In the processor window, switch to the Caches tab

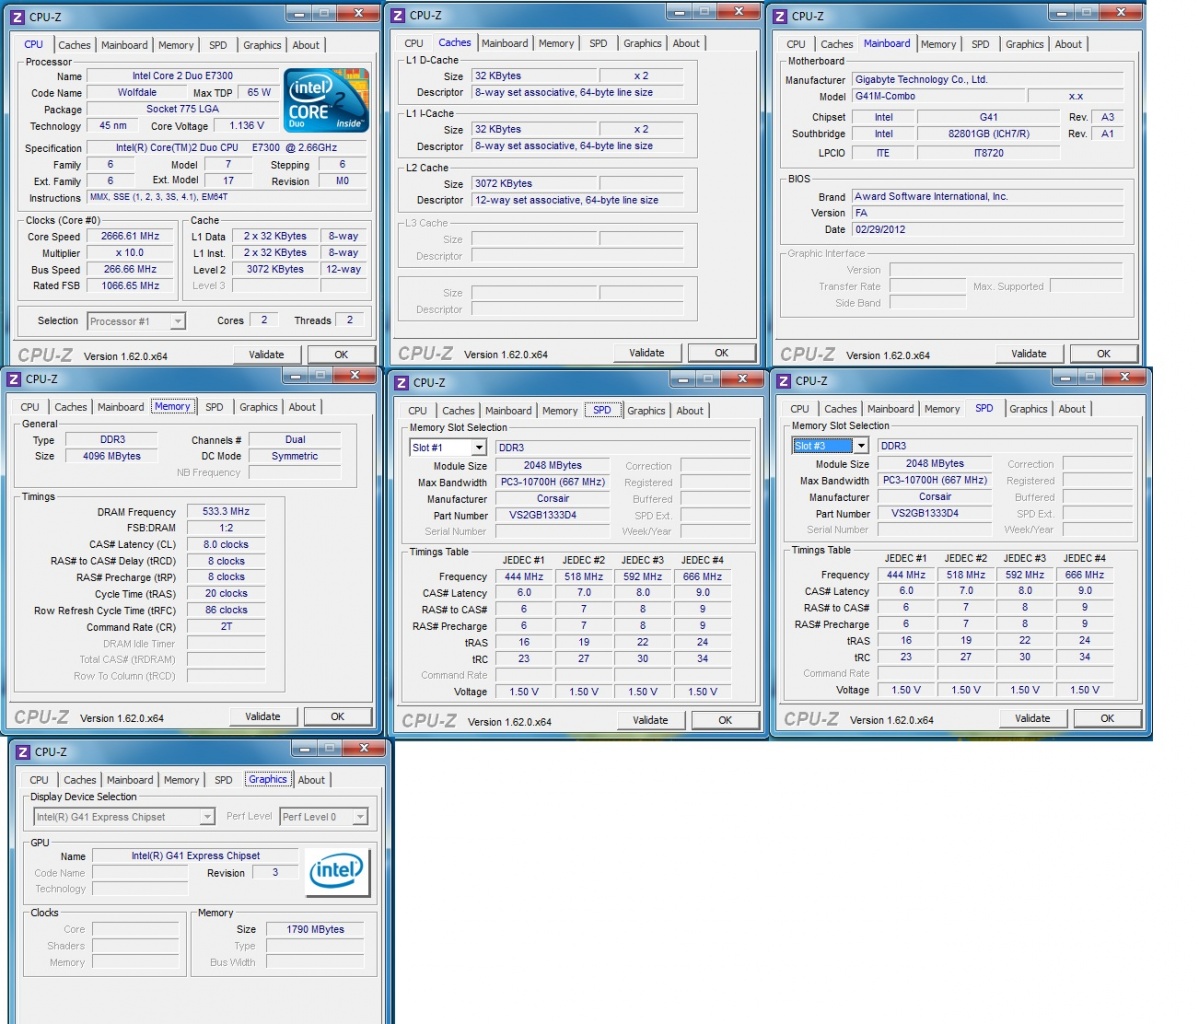74,45
